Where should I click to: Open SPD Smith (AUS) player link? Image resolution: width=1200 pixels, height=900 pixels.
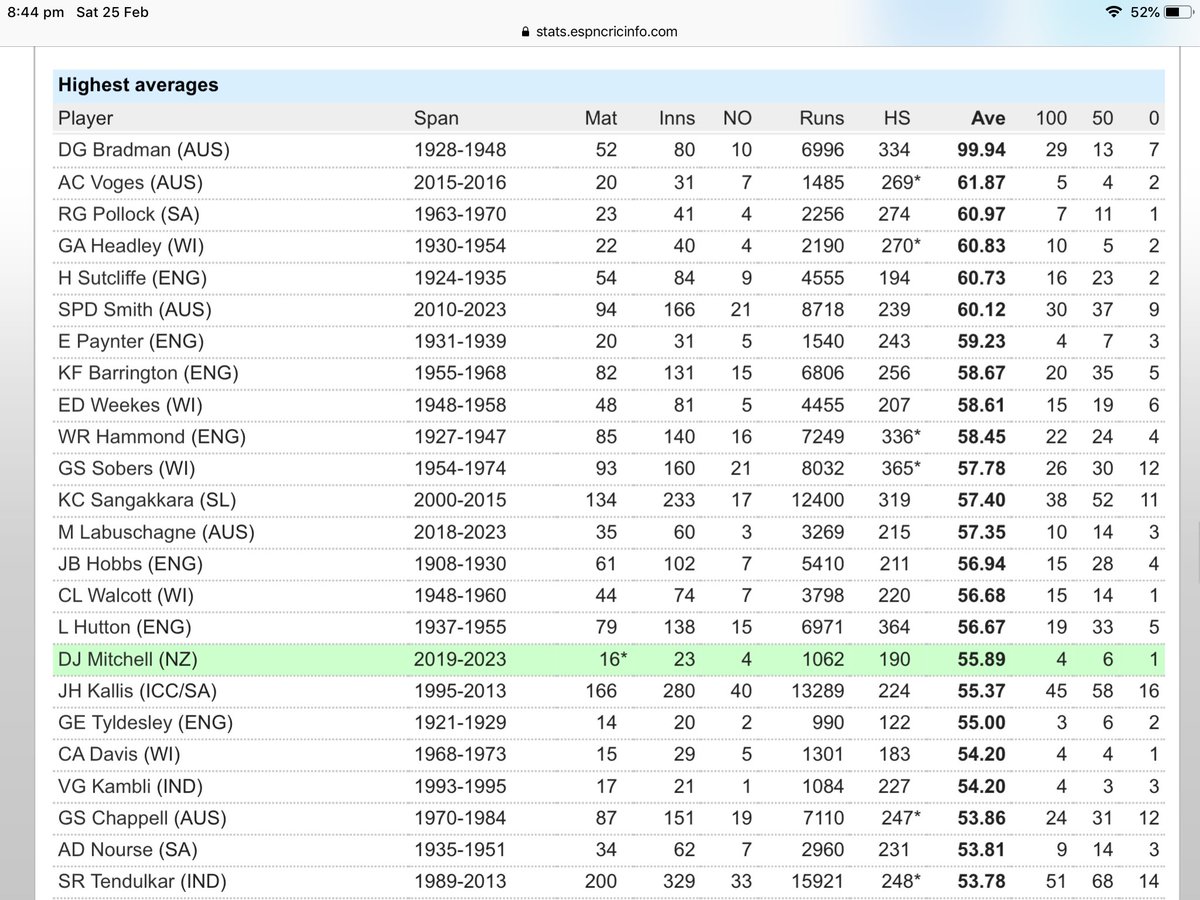pyautogui.click(x=135, y=309)
